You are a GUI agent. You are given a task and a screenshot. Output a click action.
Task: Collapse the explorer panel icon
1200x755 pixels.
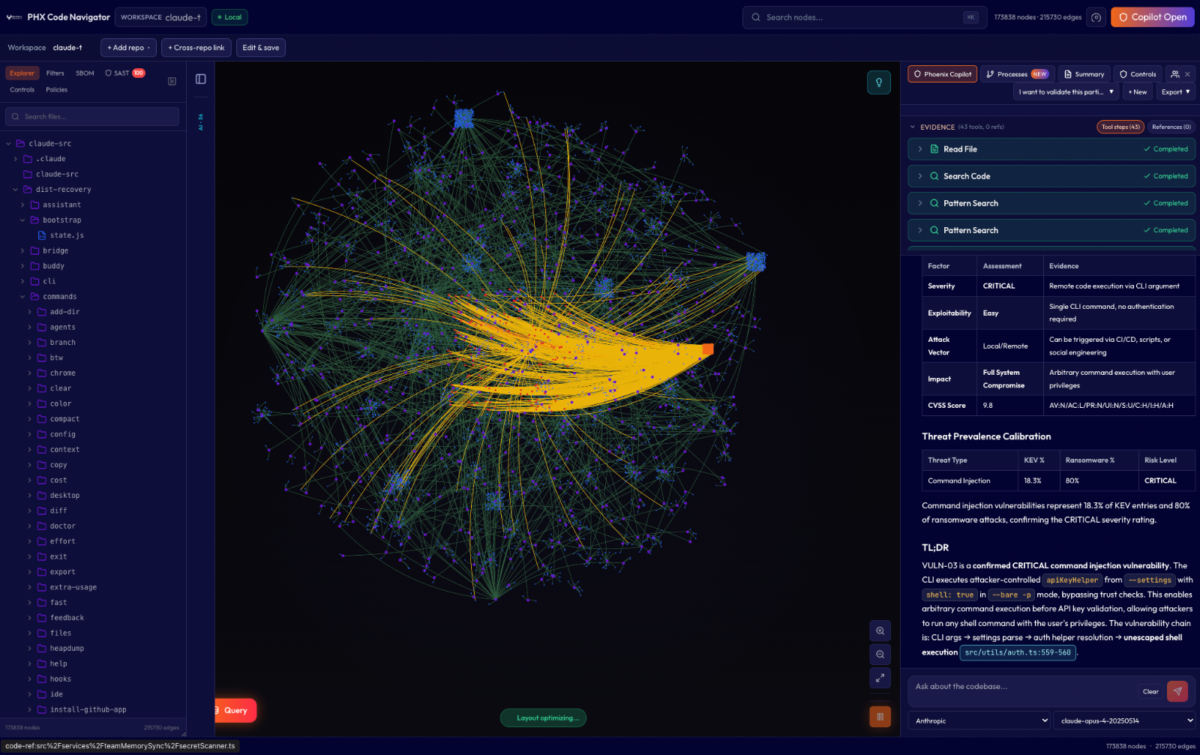(x=172, y=81)
